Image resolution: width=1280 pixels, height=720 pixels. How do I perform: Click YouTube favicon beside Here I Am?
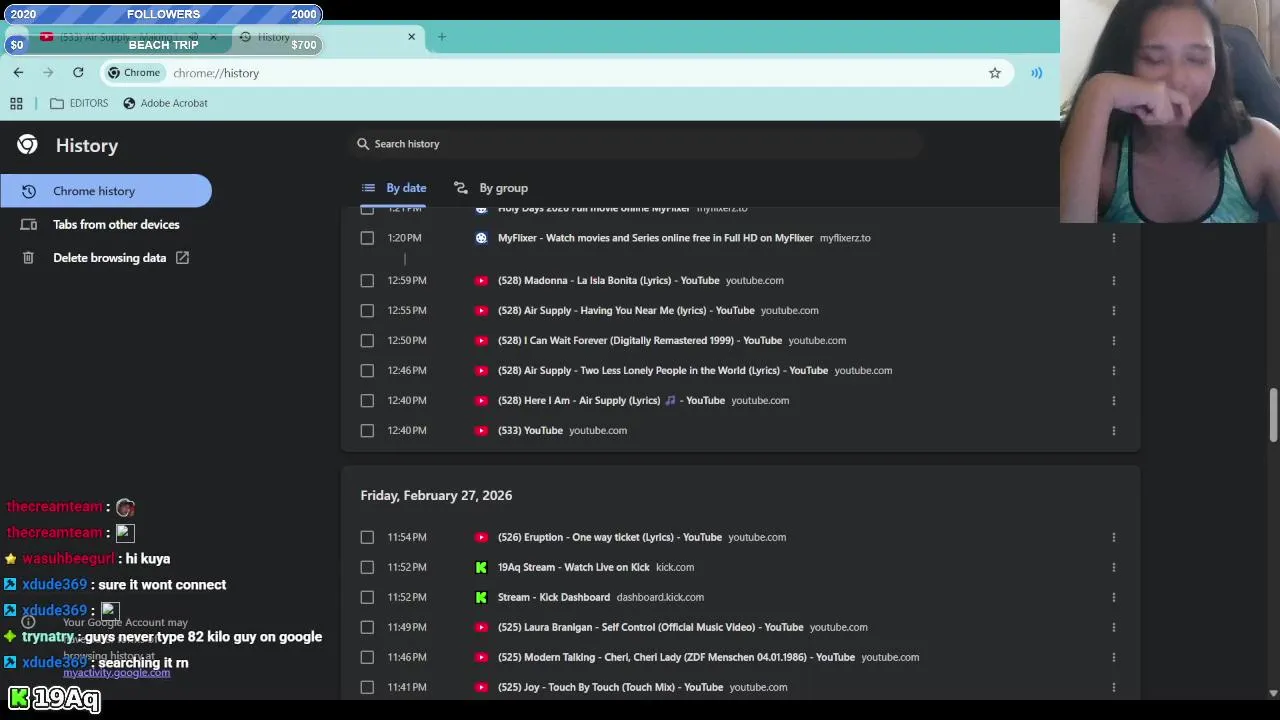(481, 401)
